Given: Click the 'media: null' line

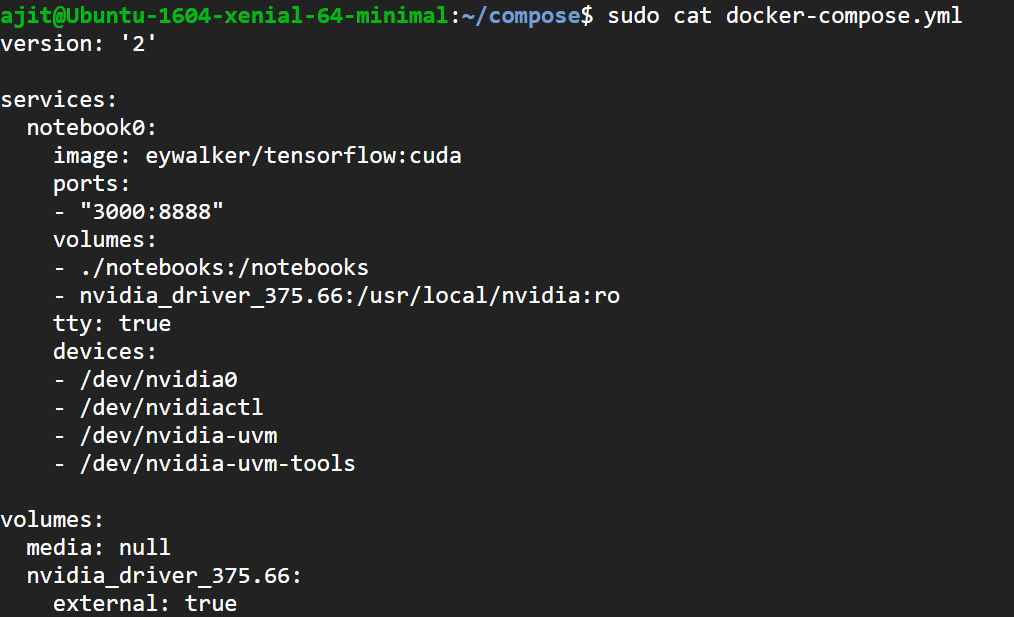Looking at the screenshot, I should [99, 548].
